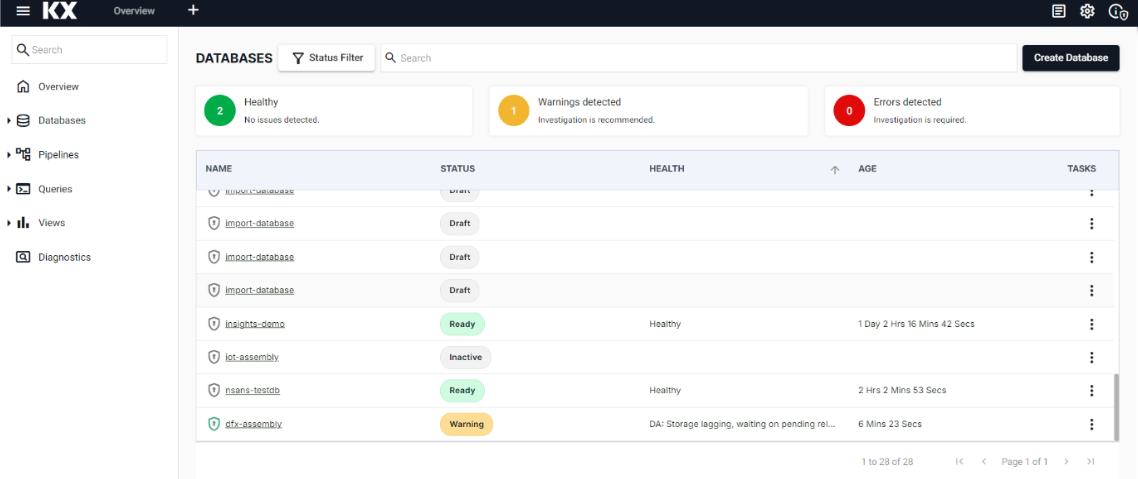1138x479 pixels.
Task: Click the Databases cylinder icon
Action: click(22, 120)
